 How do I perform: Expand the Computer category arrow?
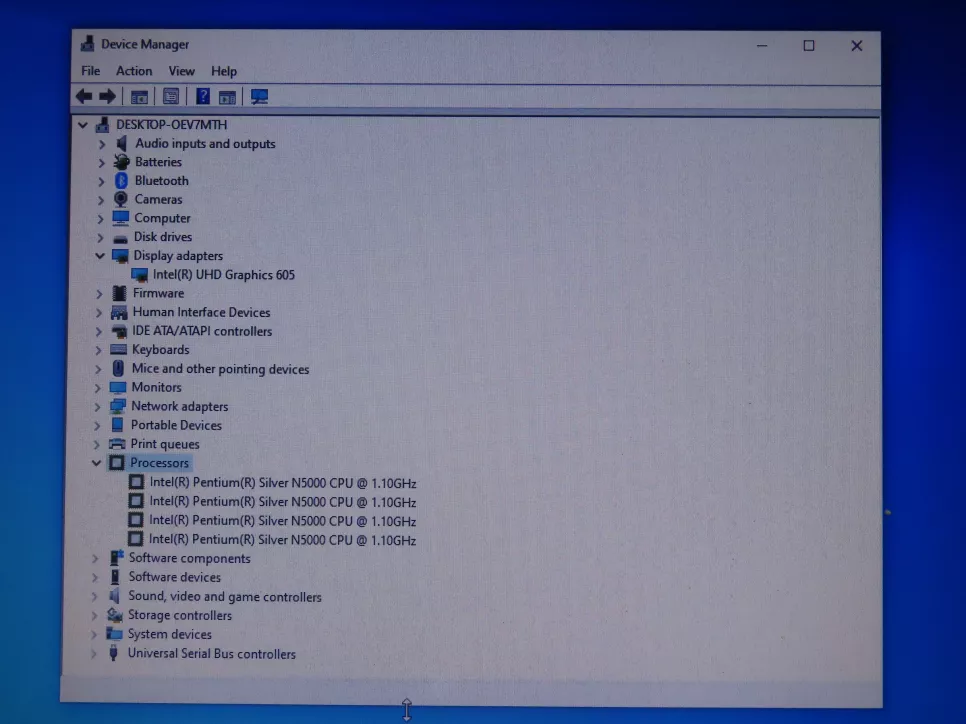pyautogui.click(x=100, y=219)
